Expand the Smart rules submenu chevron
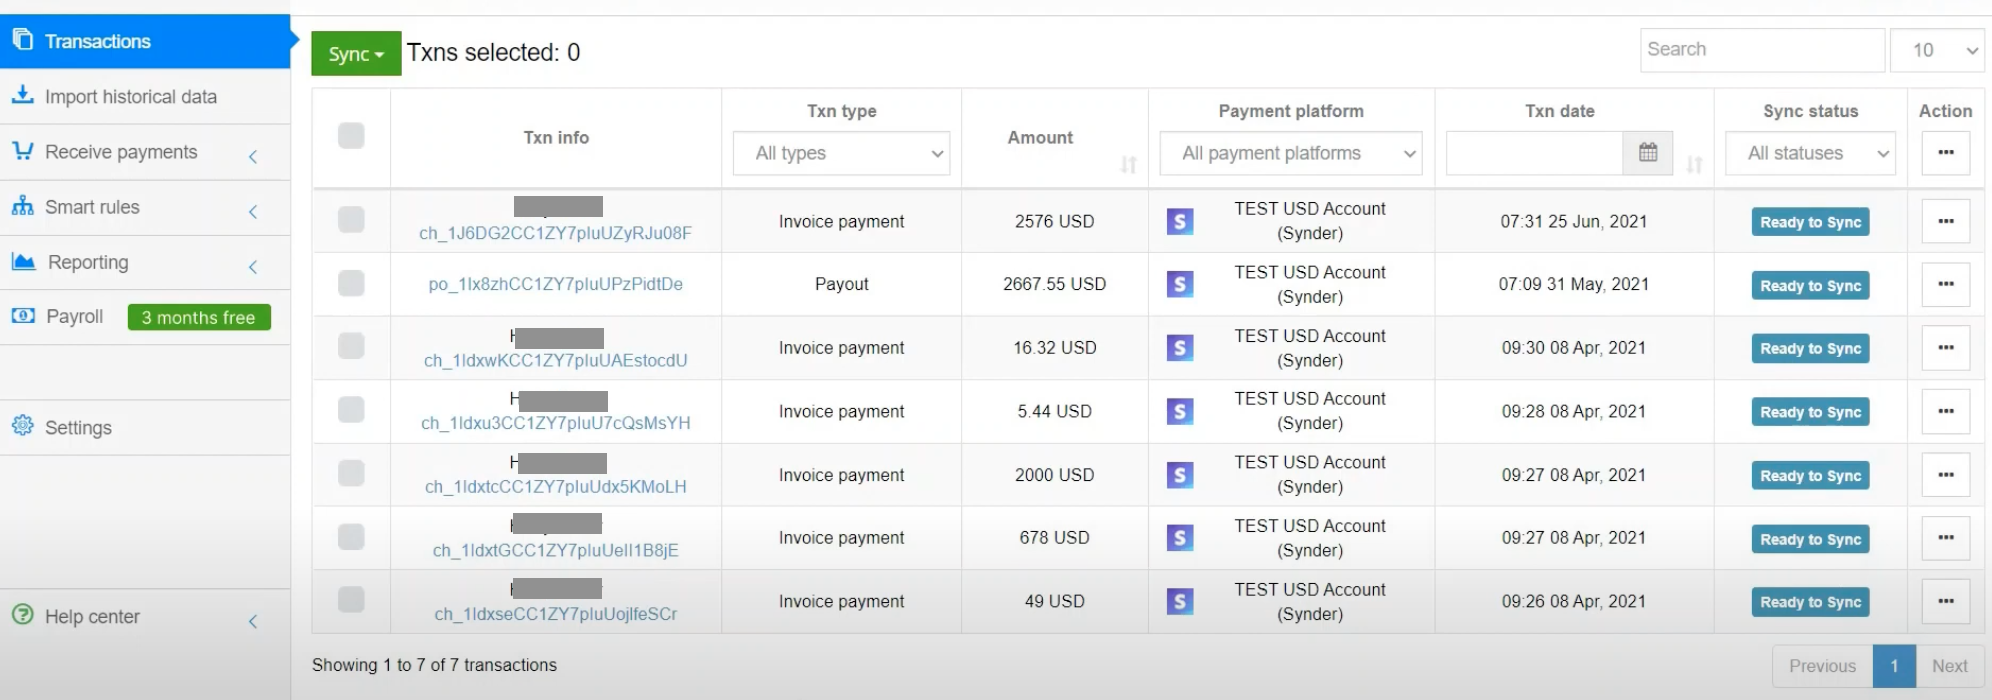This screenshot has width=1992, height=700. point(253,211)
